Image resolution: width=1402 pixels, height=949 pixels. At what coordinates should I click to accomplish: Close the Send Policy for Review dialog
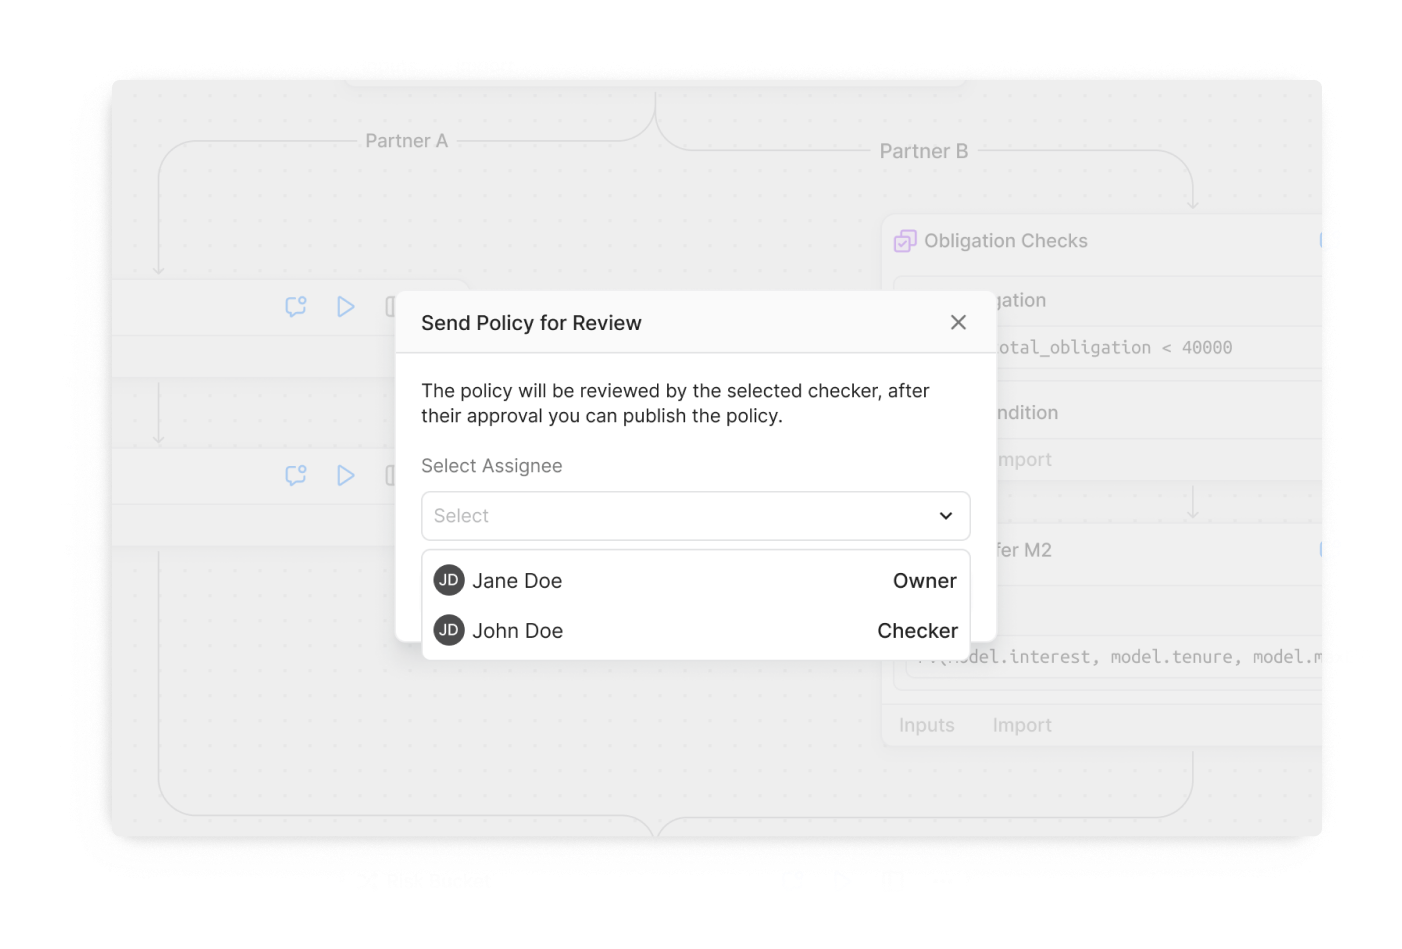[958, 322]
